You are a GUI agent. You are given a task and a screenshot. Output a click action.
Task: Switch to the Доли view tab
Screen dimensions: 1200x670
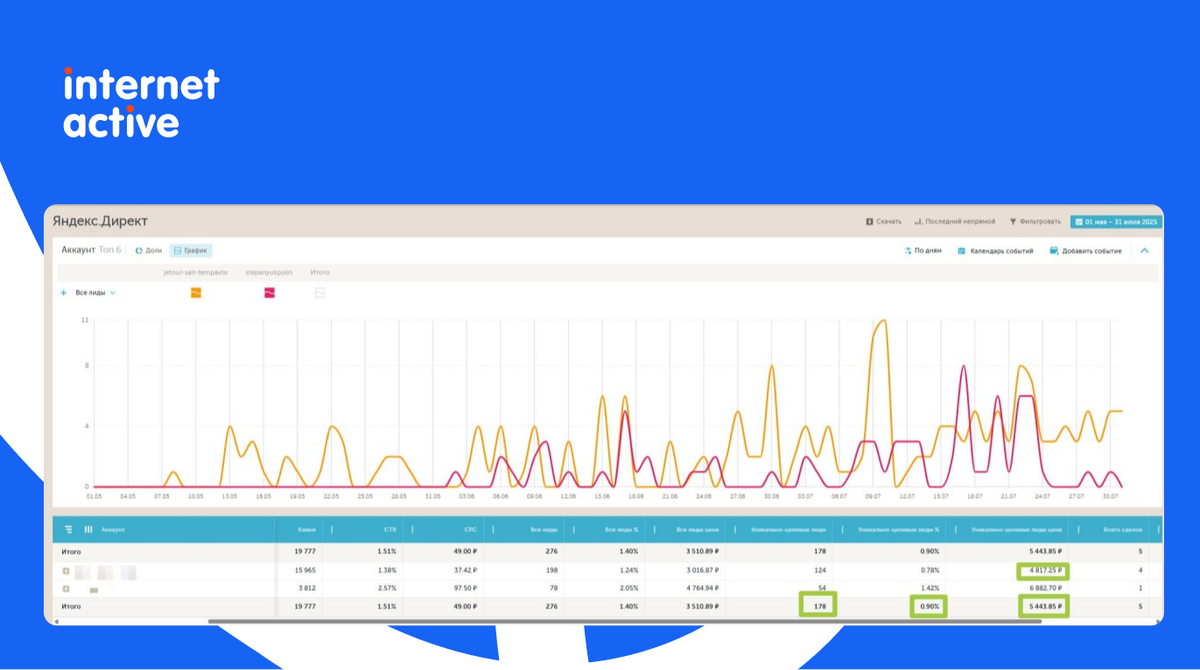click(x=148, y=251)
